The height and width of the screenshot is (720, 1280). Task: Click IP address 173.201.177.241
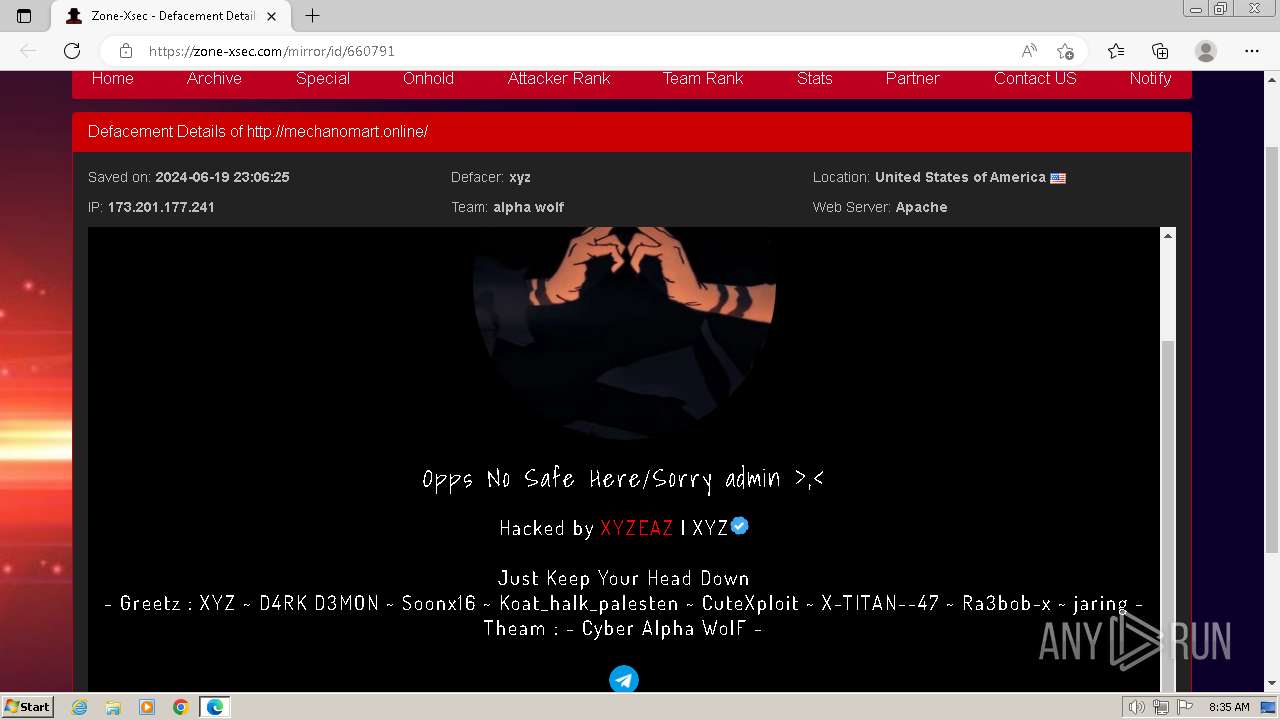(x=161, y=207)
